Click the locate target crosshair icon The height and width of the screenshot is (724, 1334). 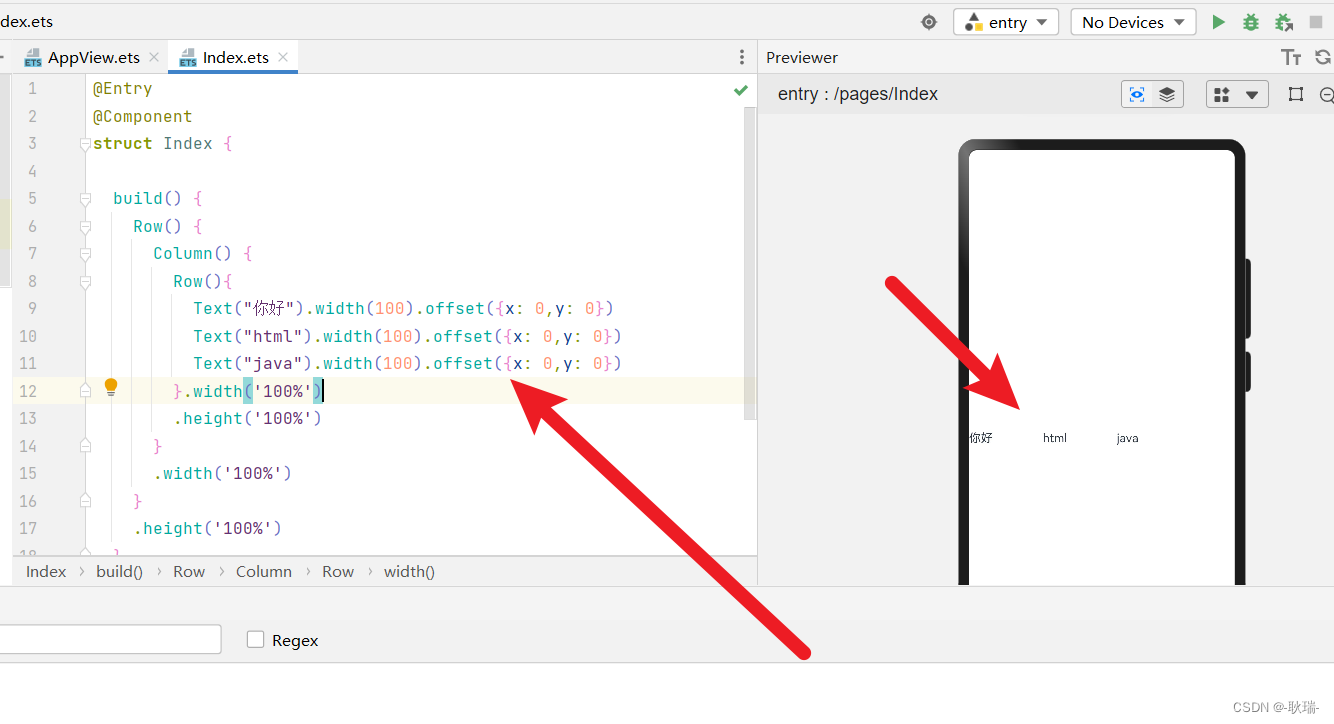(x=929, y=22)
